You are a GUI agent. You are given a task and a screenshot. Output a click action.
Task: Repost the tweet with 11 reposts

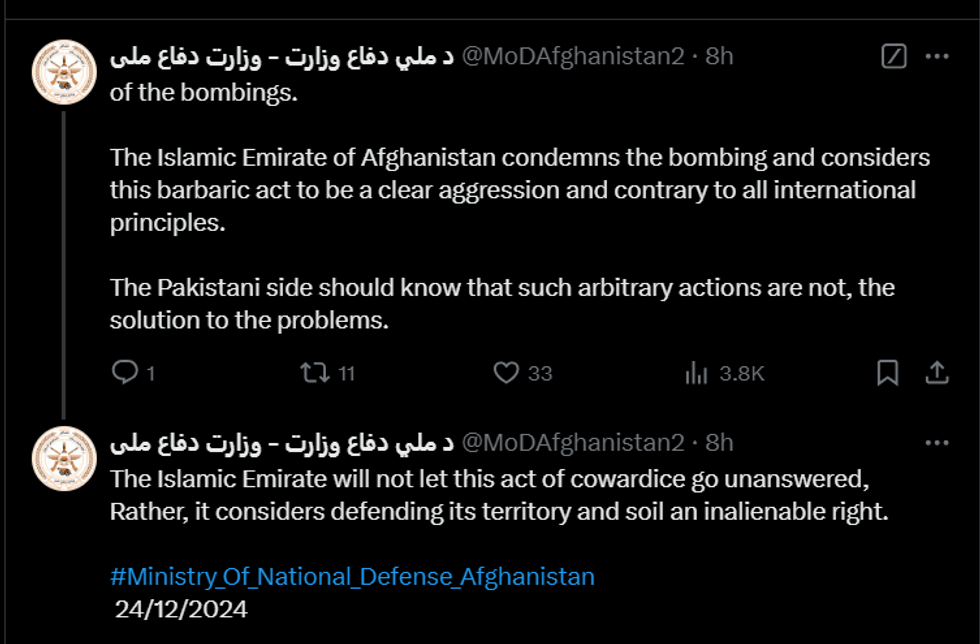pos(314,373)
